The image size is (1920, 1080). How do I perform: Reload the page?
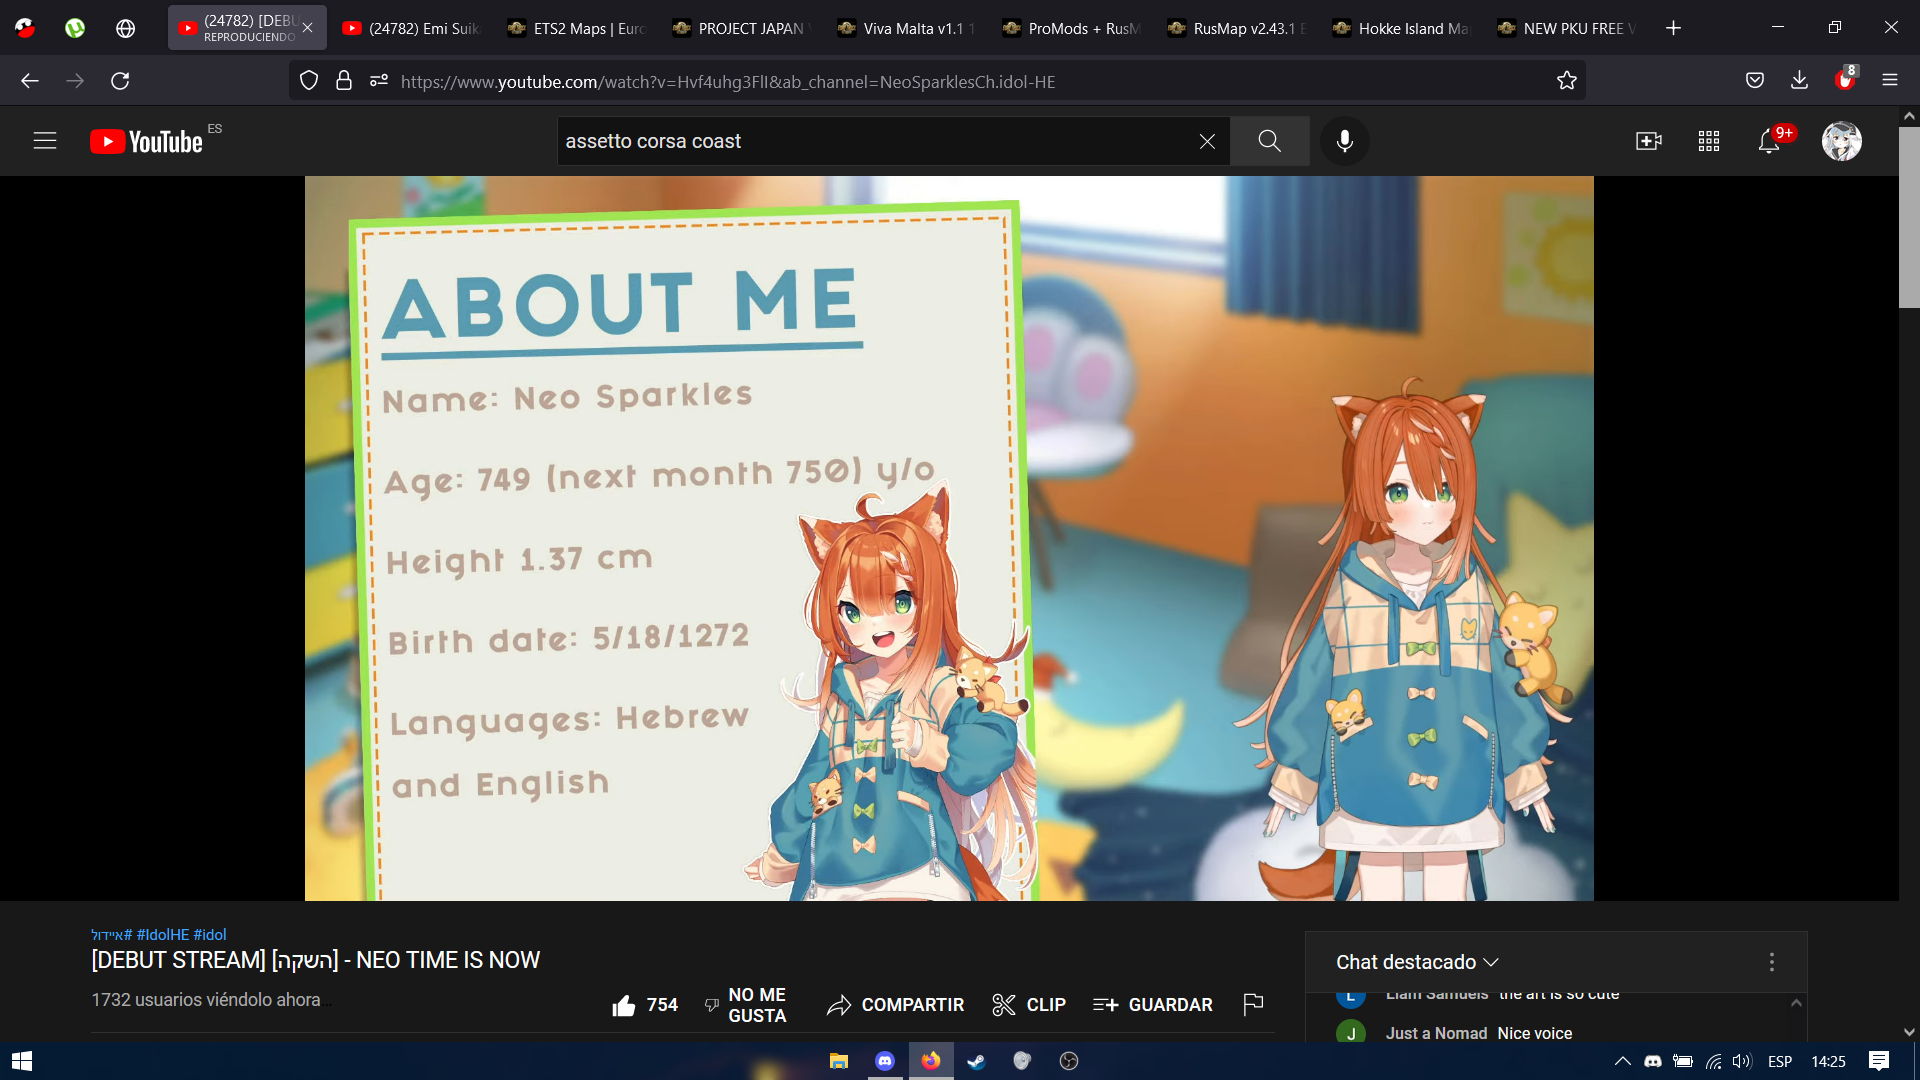pyautogui.click(x=120, y=81)
